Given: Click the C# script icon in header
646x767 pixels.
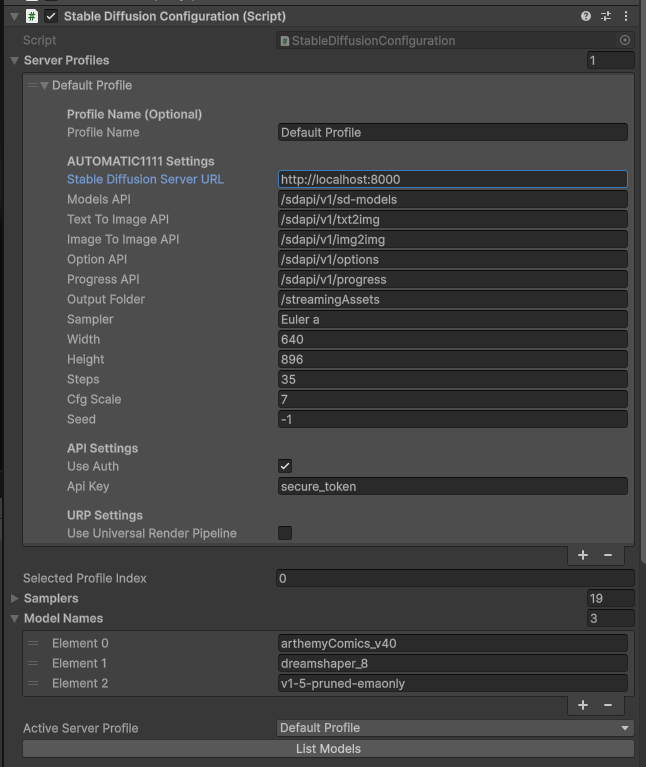Looking at the screenshot, I should [x=32, y=16].
